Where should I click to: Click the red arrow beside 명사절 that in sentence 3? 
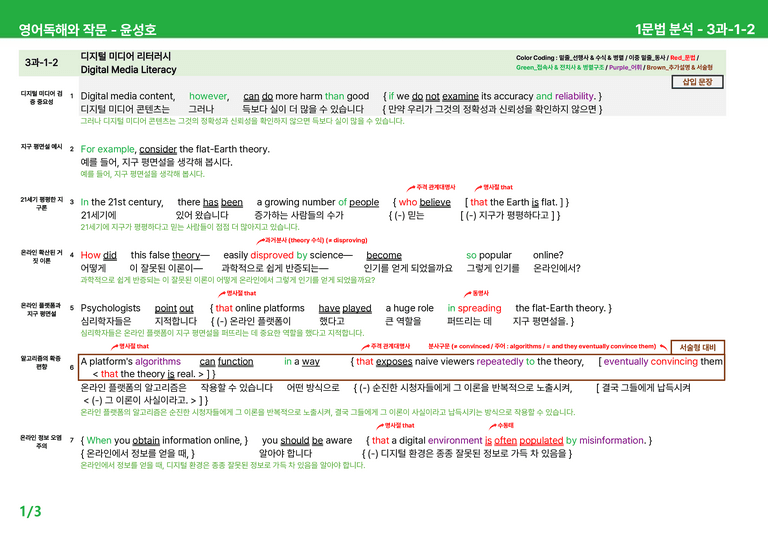pos(478,188)
